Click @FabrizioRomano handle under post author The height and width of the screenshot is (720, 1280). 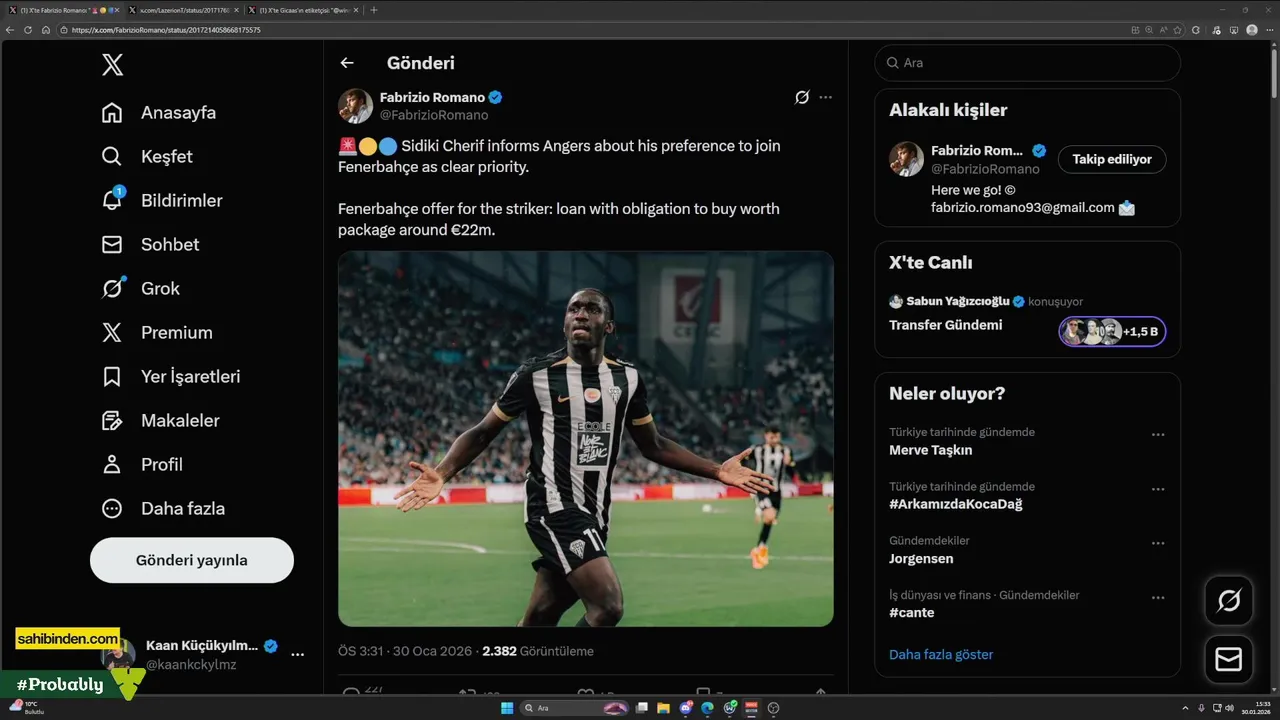(434, 115)
